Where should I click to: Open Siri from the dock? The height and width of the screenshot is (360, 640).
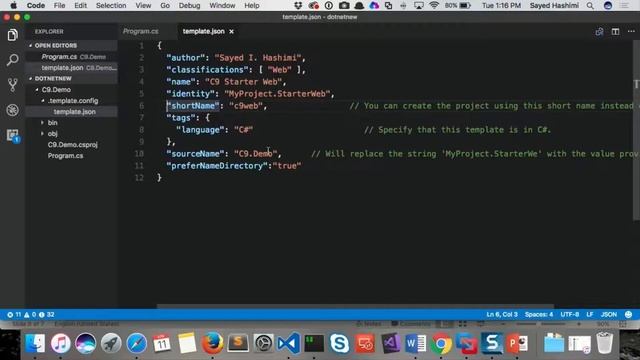85,343
